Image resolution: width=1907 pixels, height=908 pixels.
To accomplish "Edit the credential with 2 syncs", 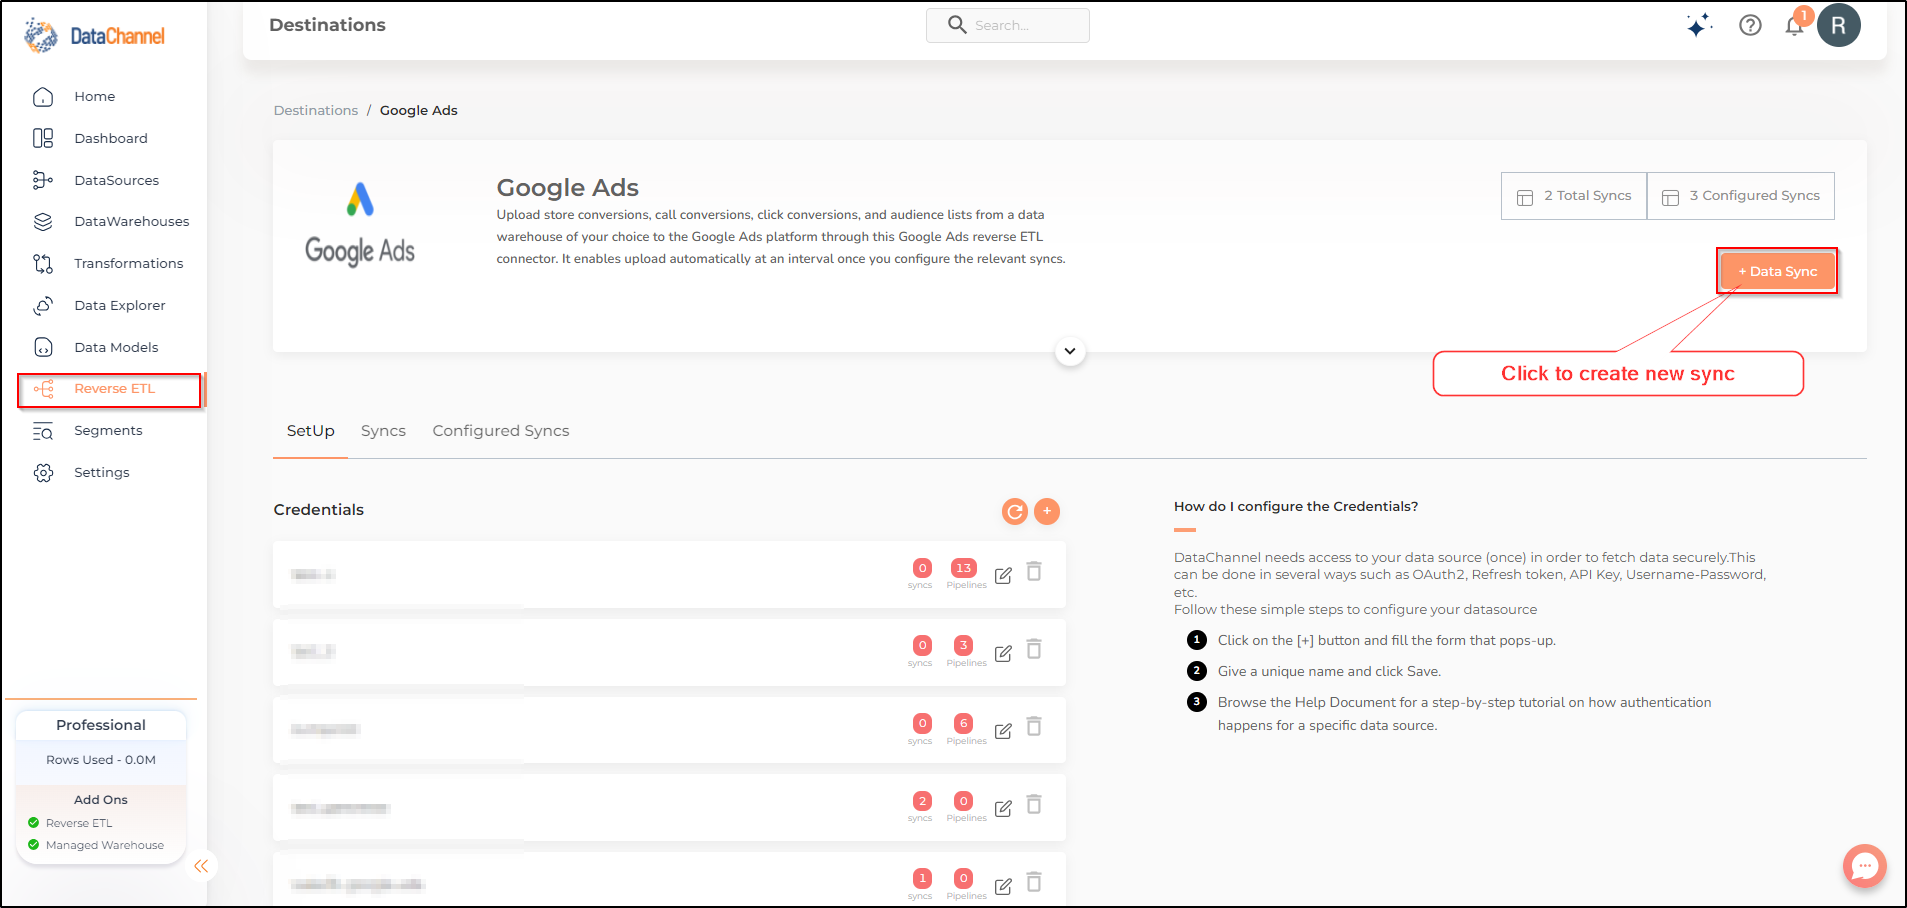I will coord(1003,808).
